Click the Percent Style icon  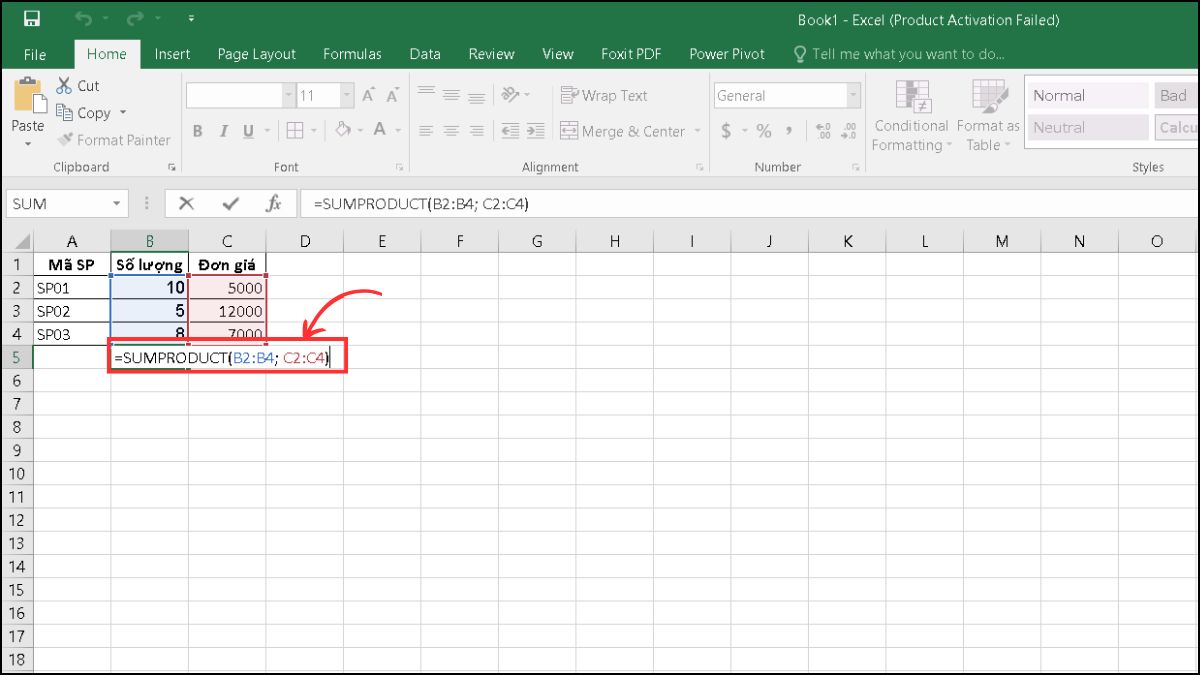tap(766, 130)
